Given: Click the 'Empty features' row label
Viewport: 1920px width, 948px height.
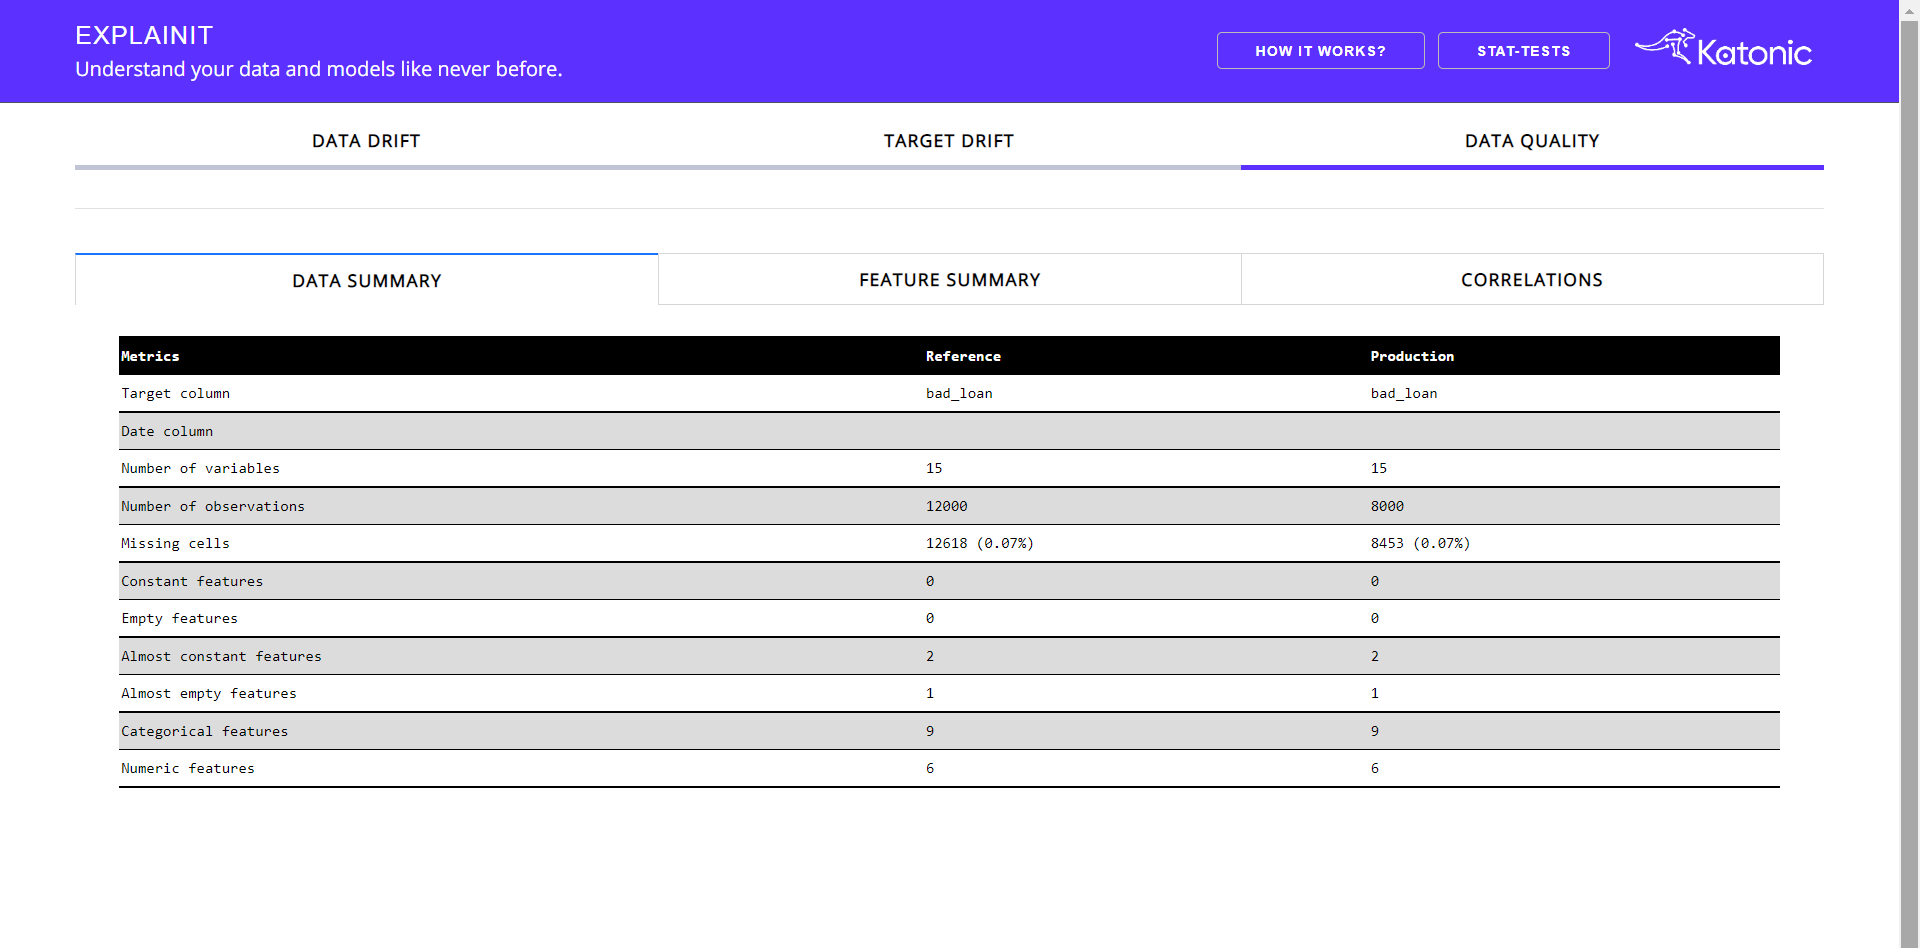Looking at the screenshot, I should [180, 618].
